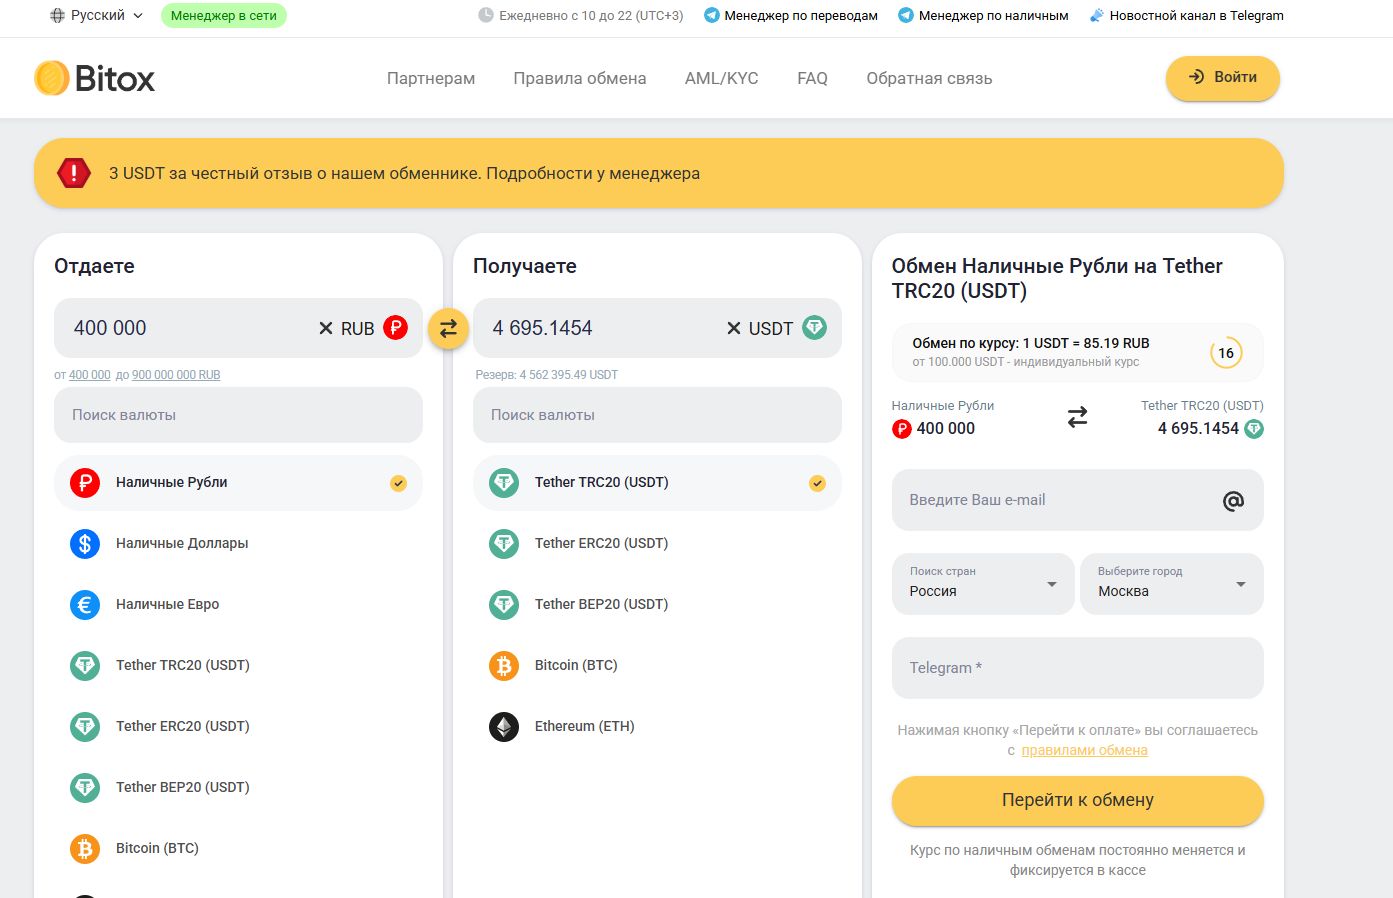
Task: Swap currencies with the yellow arrows button
Action: pyautogui.click(x=448, y=328)
